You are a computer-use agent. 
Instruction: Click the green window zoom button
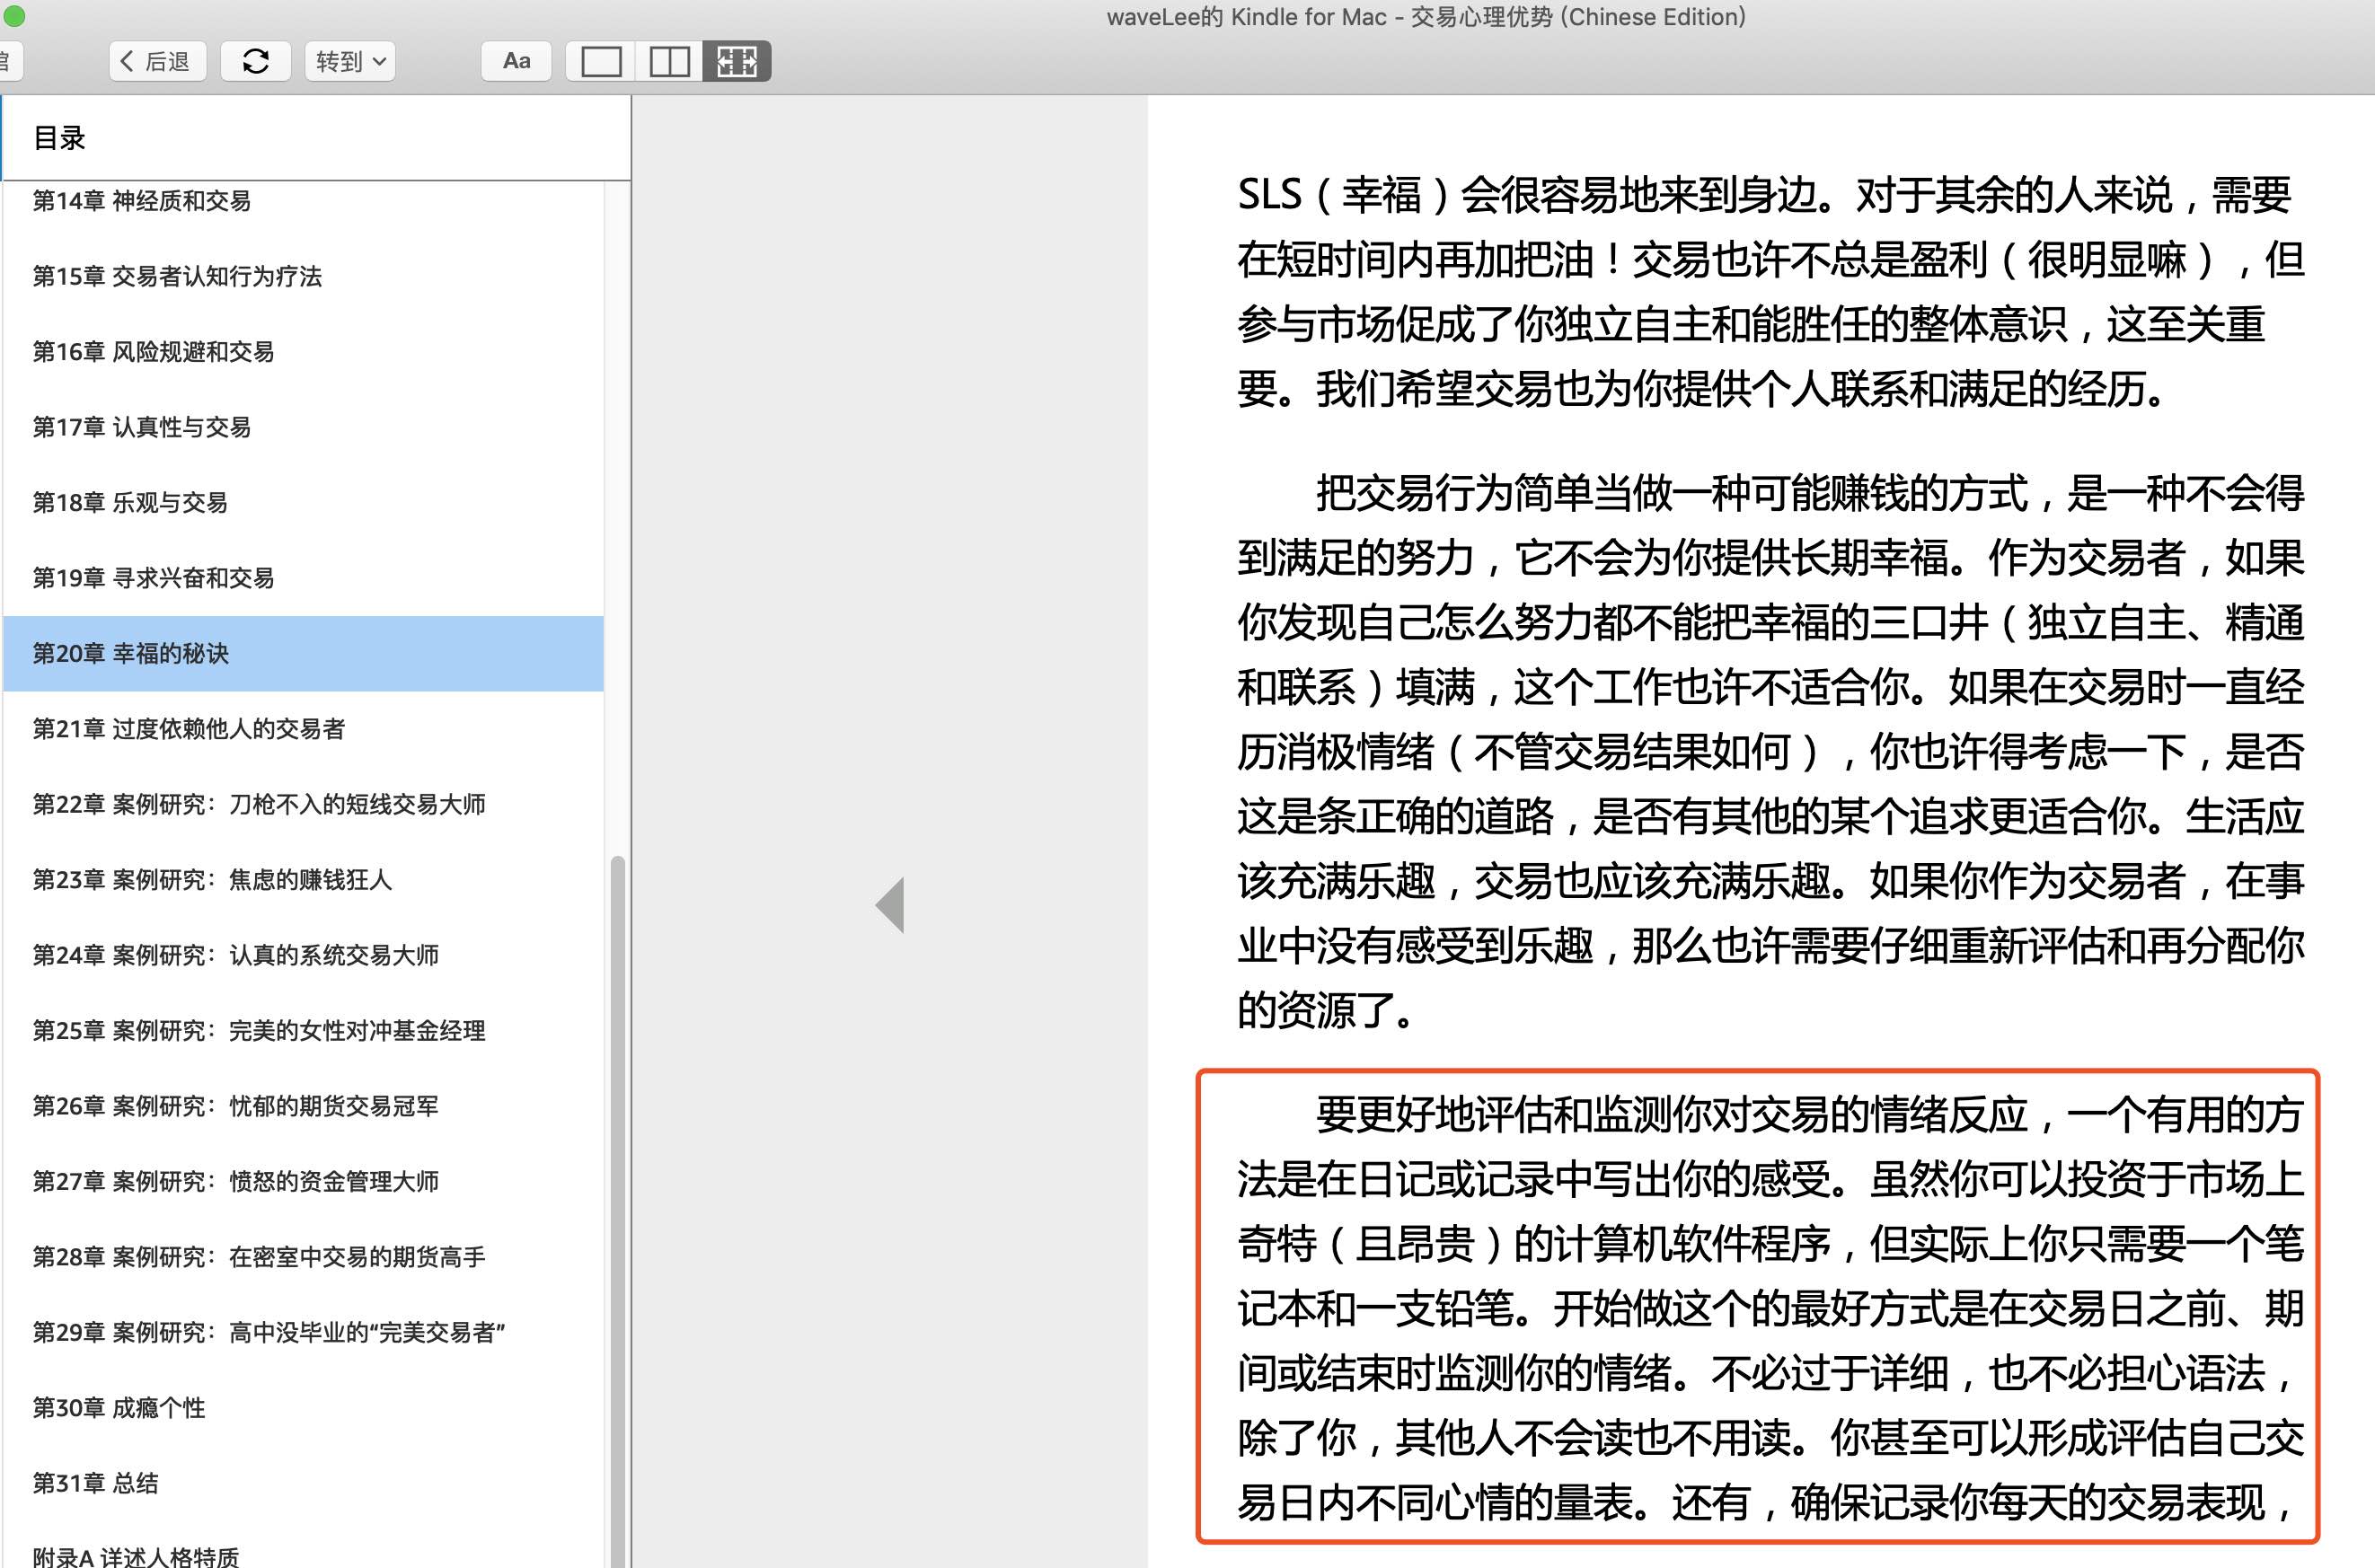coord(14,16)
